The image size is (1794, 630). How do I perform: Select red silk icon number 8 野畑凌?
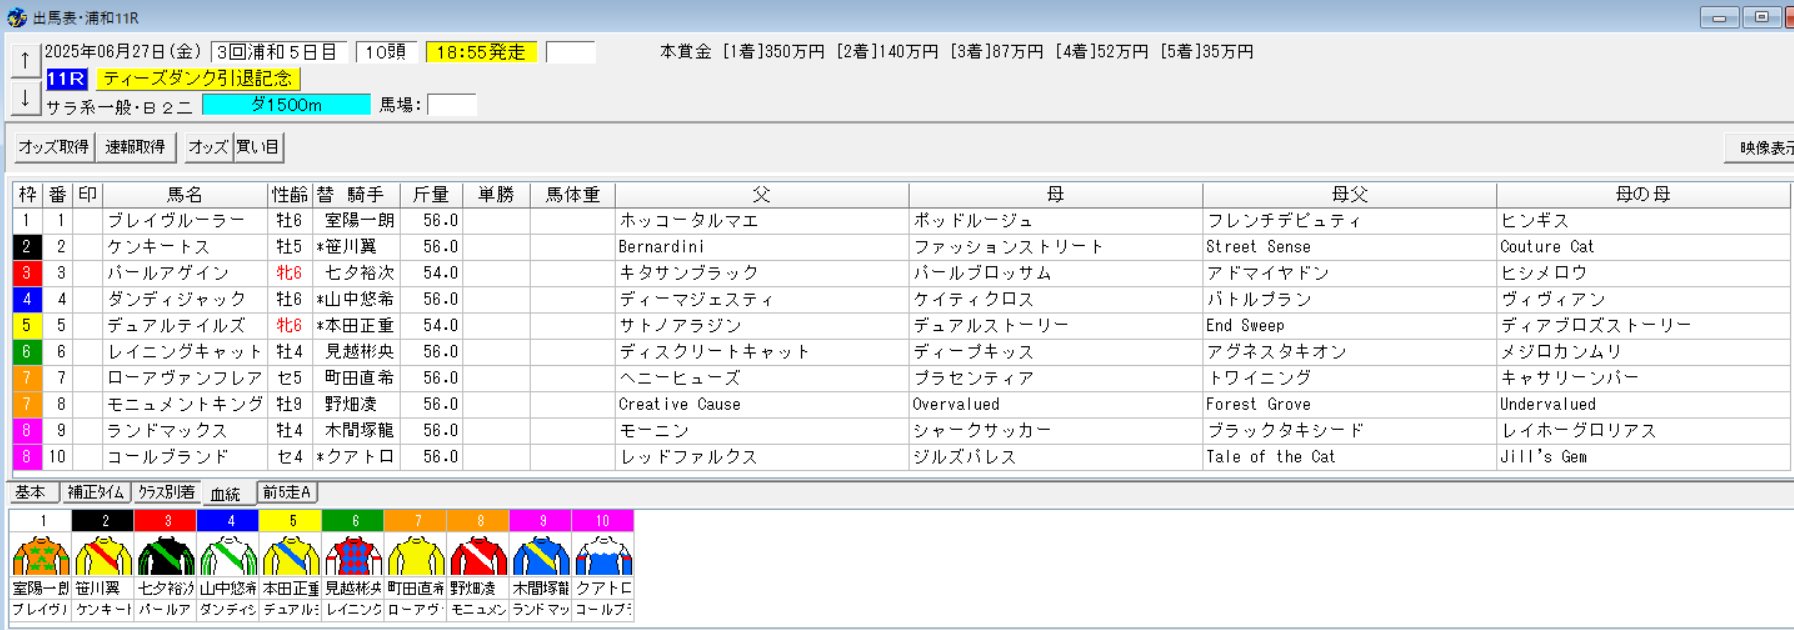tap(478, 555)
